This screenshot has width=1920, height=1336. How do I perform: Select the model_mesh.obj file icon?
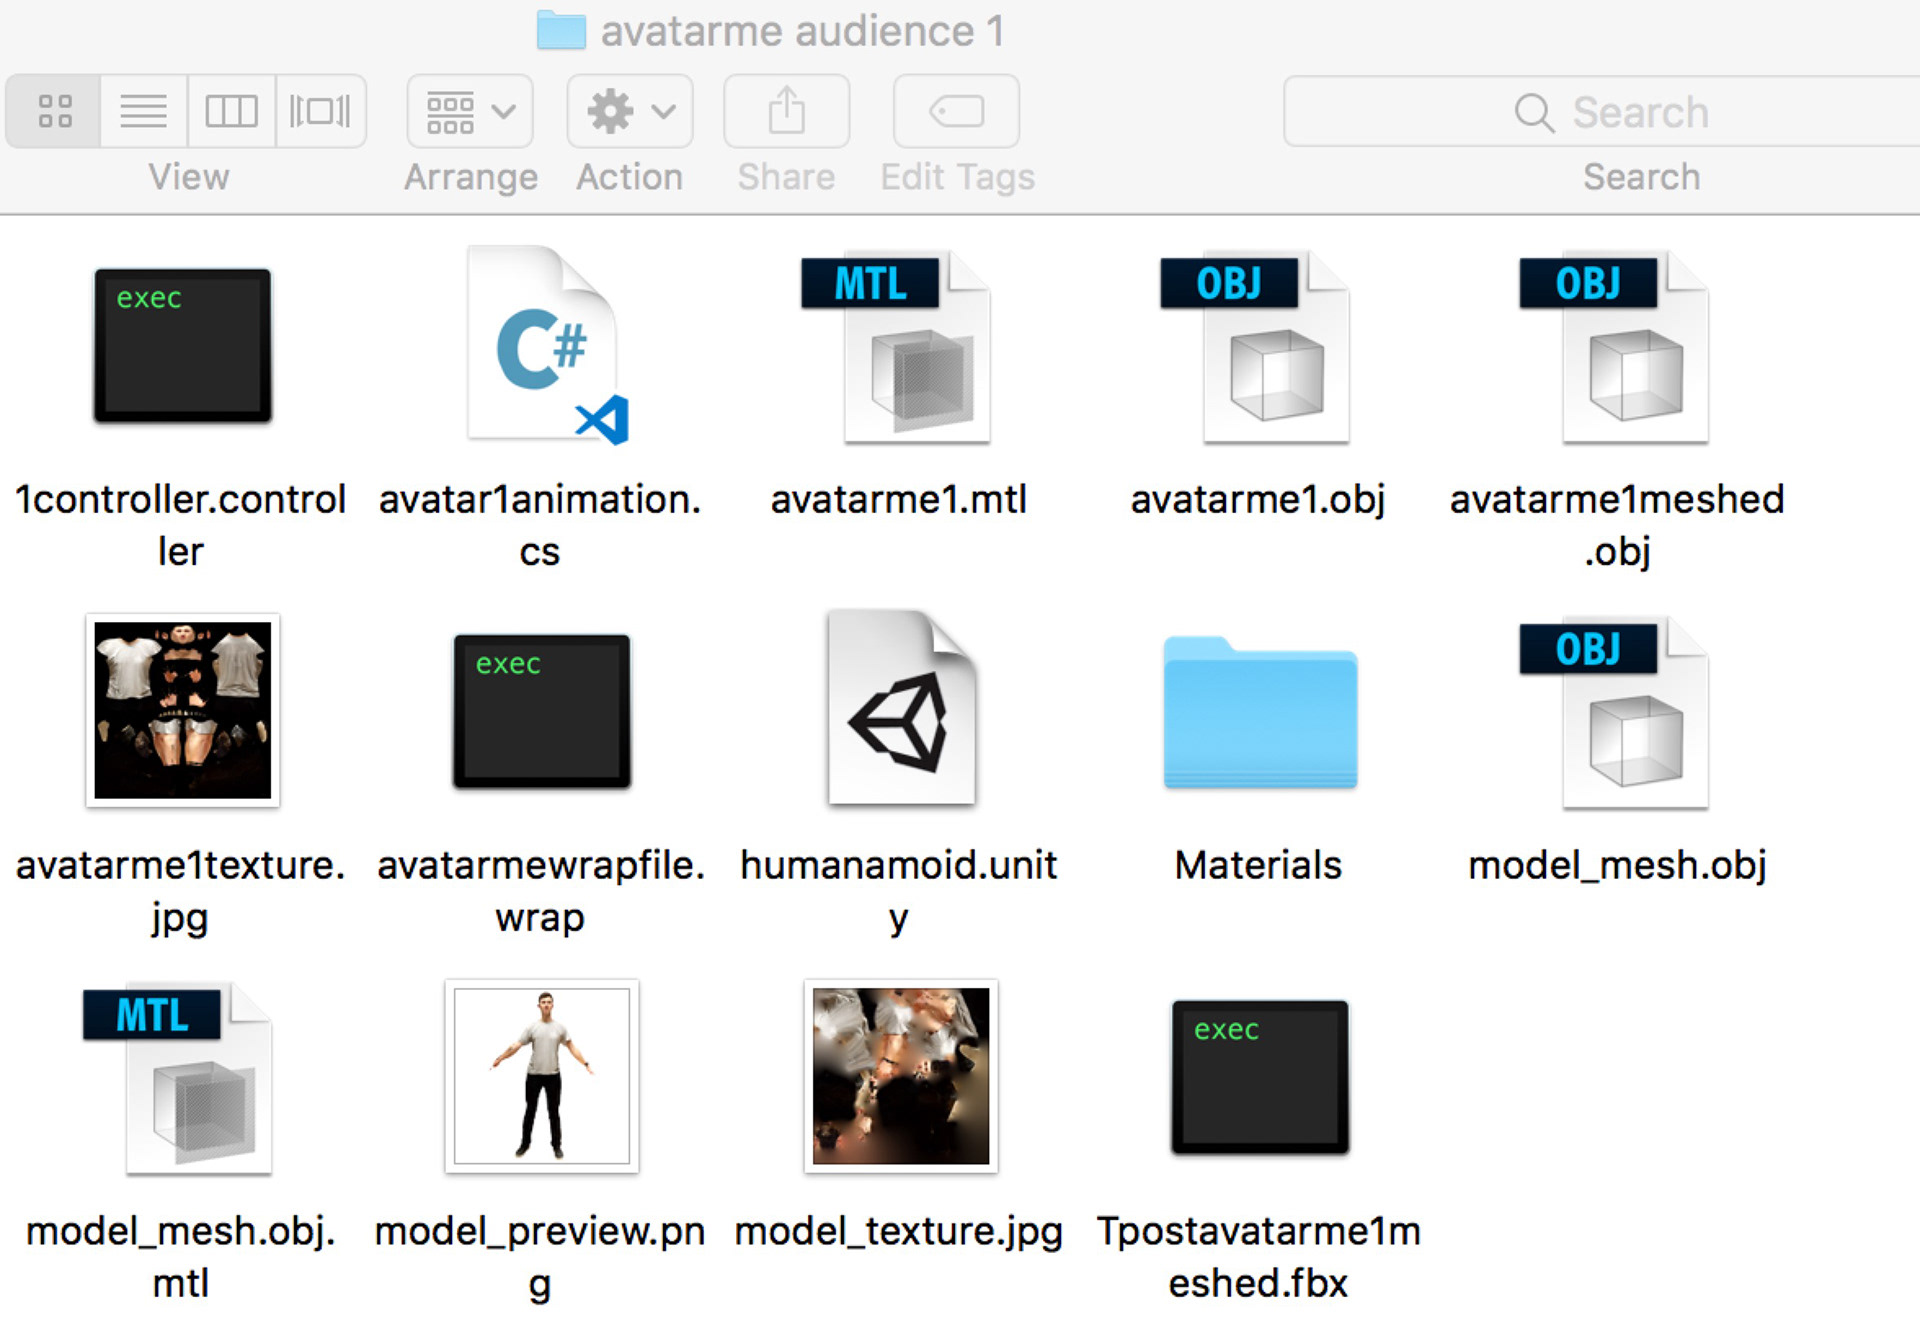1615,712
